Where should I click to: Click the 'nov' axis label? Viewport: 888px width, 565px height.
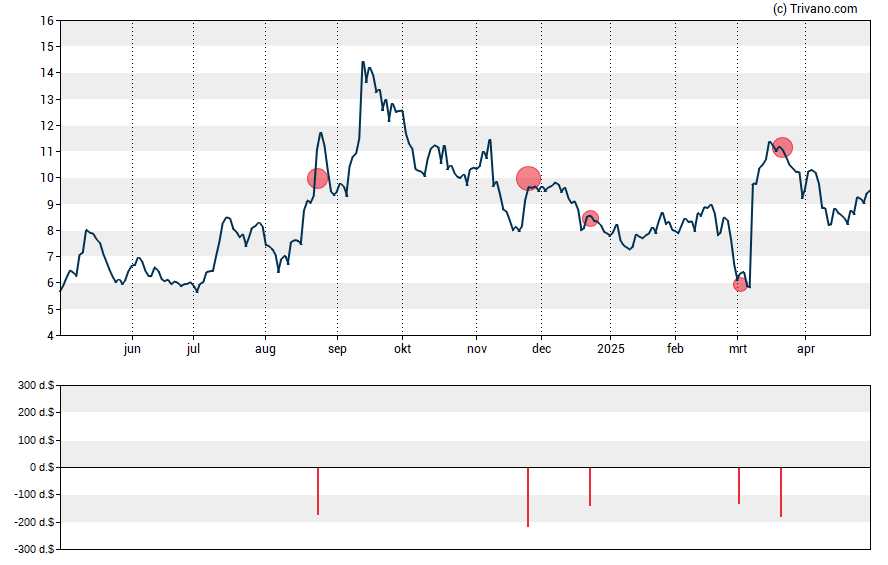click(x=477, y=349)
